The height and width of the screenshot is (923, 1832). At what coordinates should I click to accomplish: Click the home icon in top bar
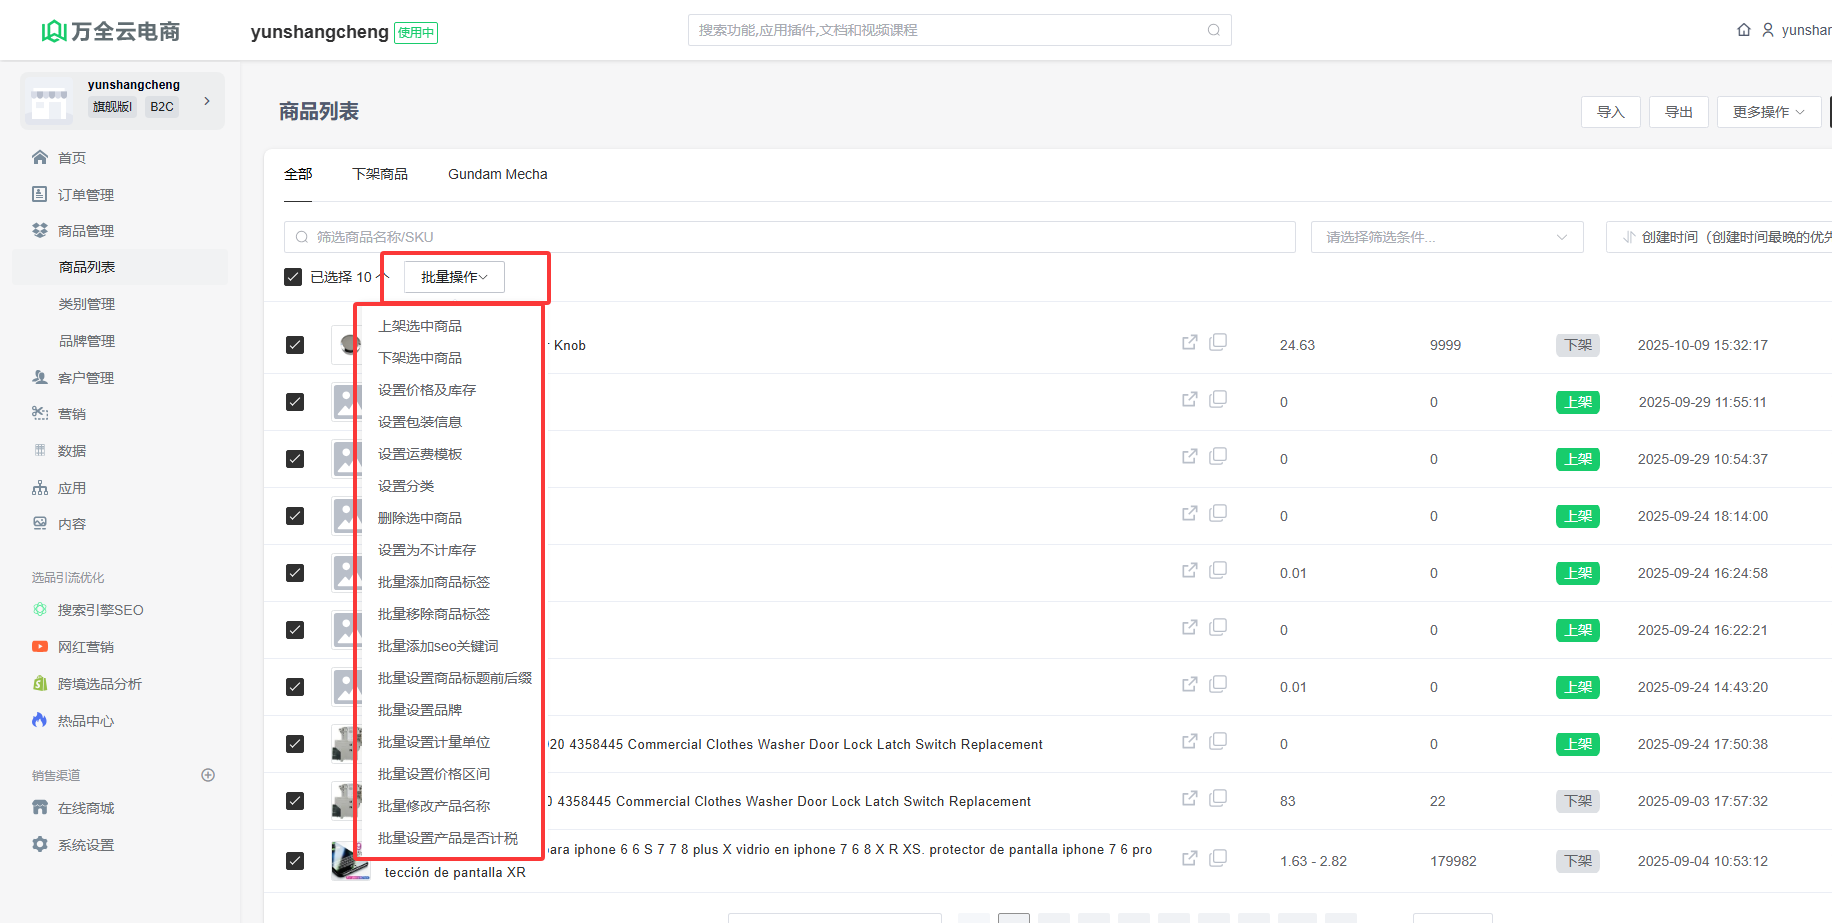tap(1744, 30)
